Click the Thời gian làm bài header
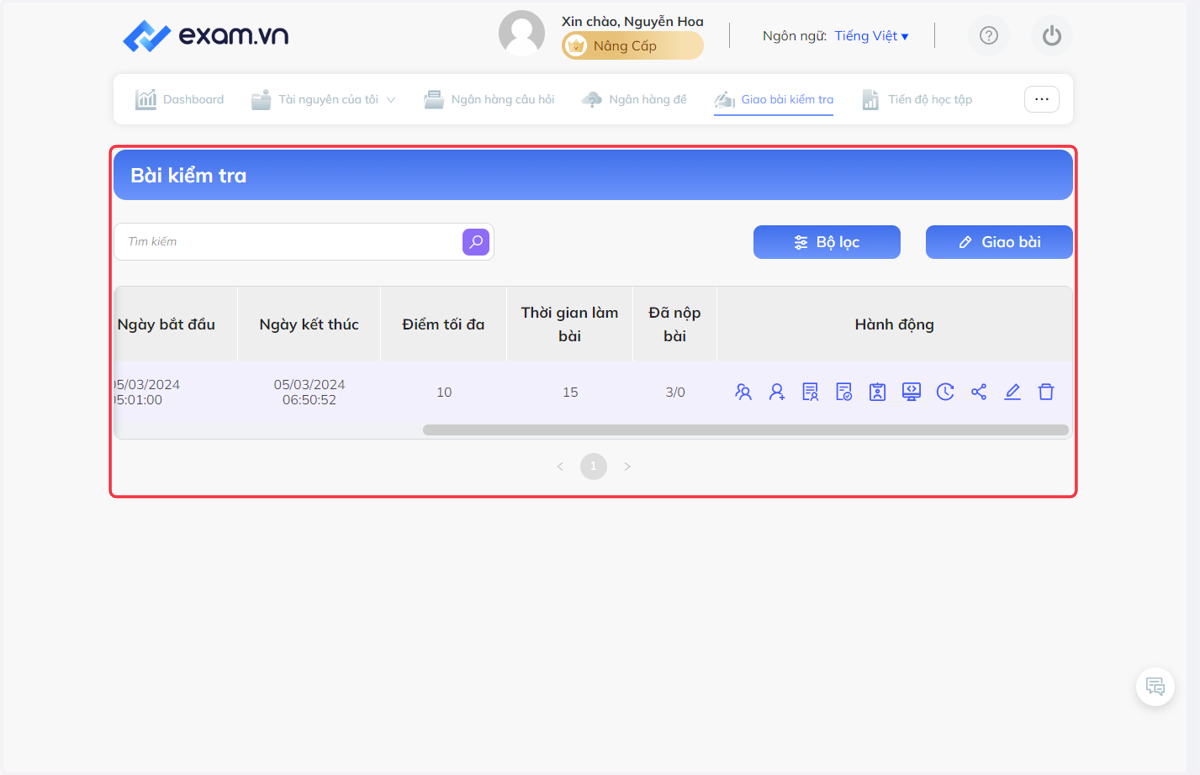Viewport: 1200px width, 775px height. coord(570,324)
